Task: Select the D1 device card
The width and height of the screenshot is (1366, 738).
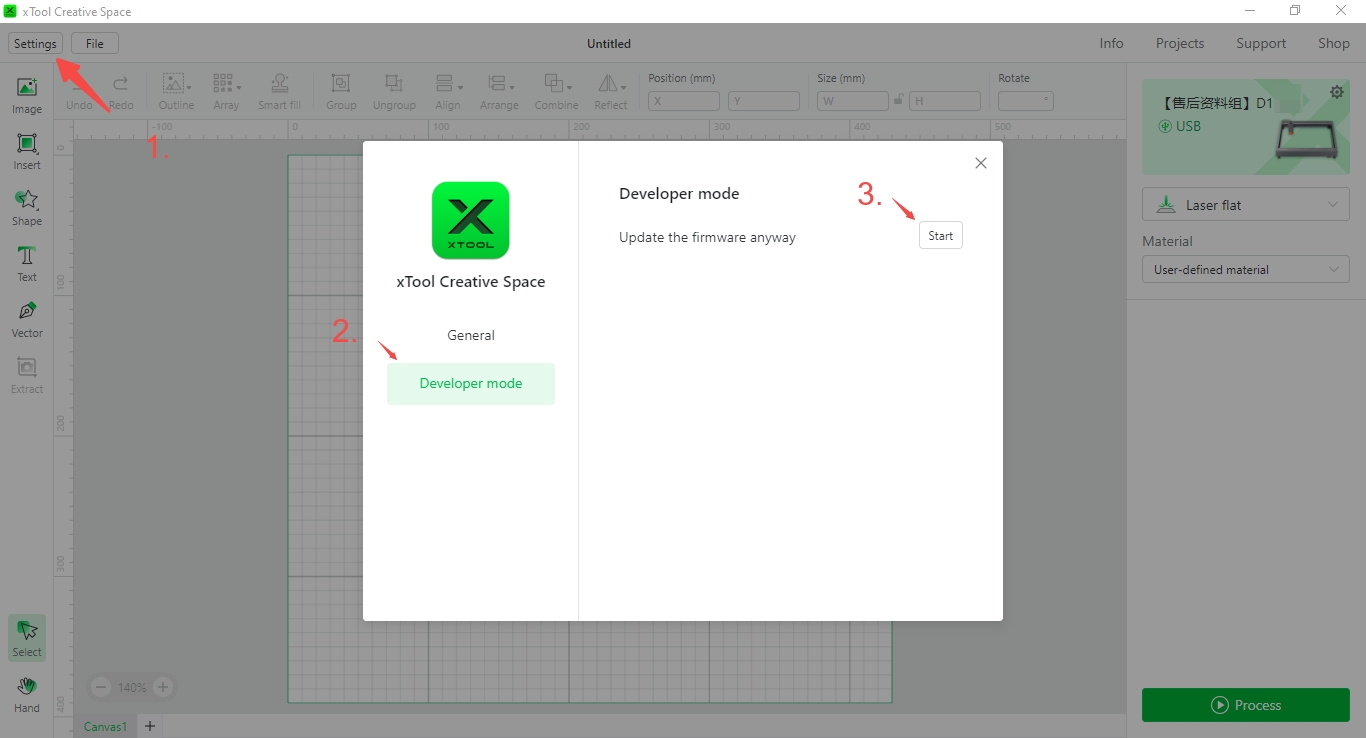Action: [1246, 127]
